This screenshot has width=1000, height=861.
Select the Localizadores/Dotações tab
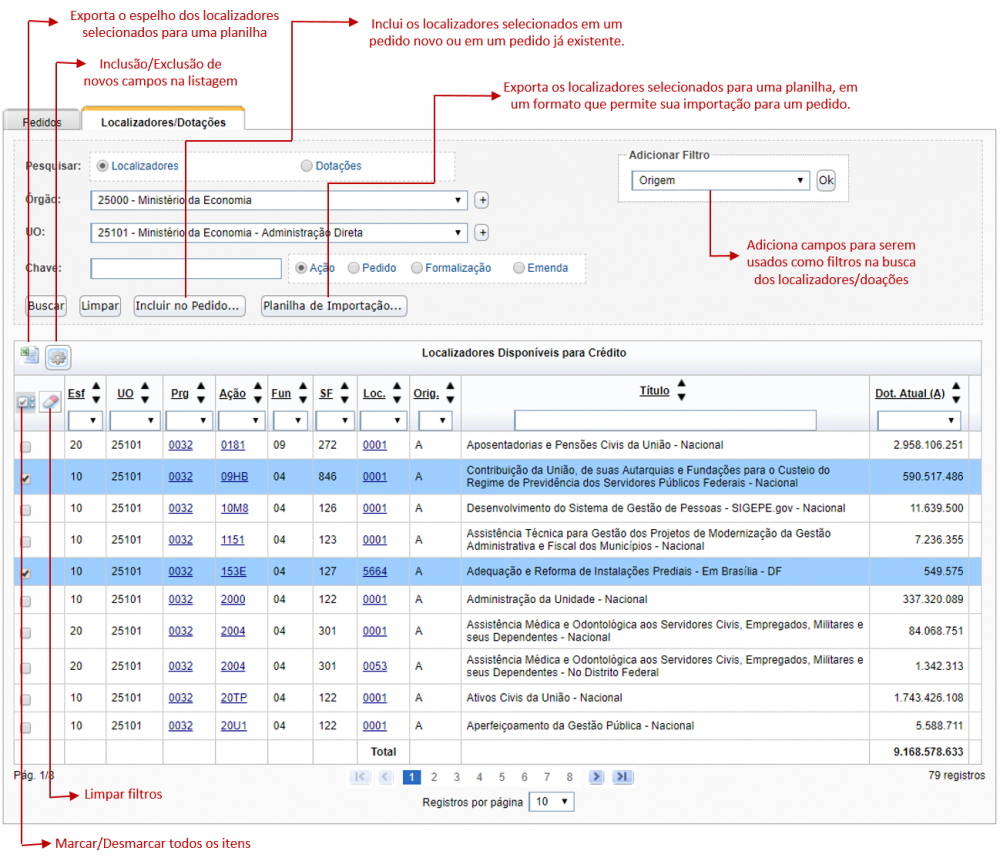(163, 122)
